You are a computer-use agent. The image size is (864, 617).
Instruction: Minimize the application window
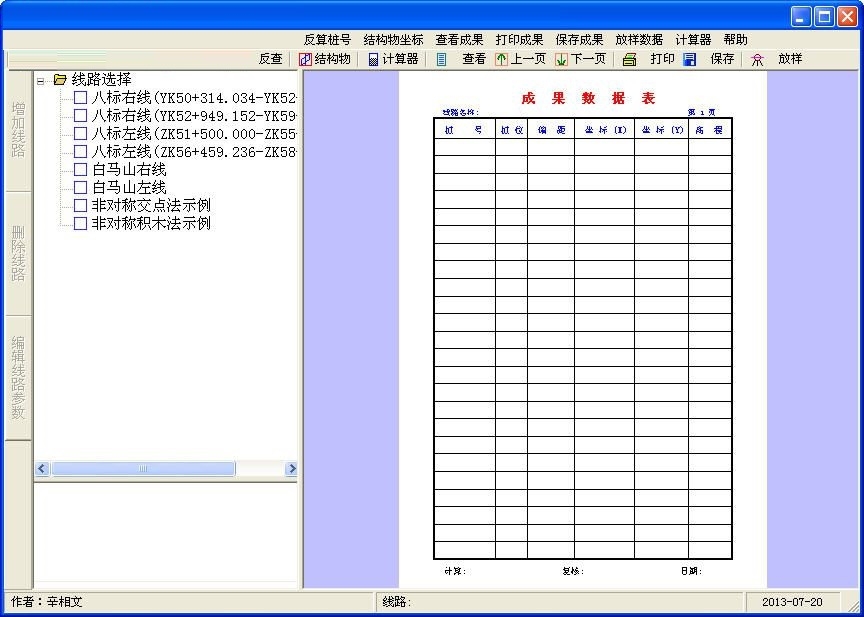(801, 17)
